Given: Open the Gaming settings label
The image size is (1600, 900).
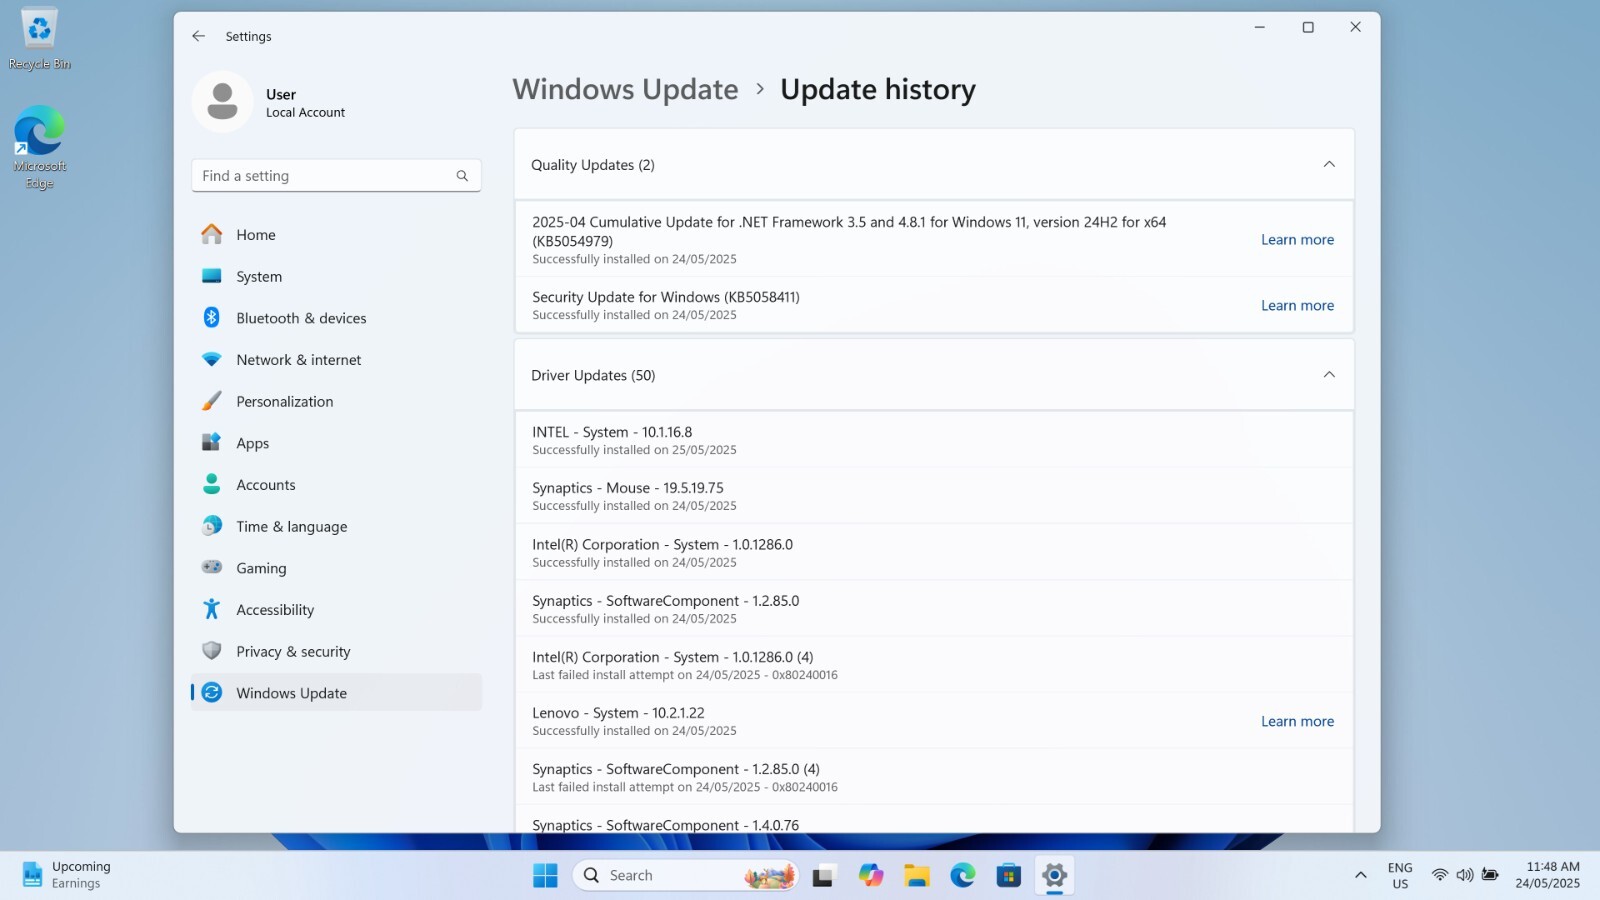Looking at the screenshot, I should (261, 569).
